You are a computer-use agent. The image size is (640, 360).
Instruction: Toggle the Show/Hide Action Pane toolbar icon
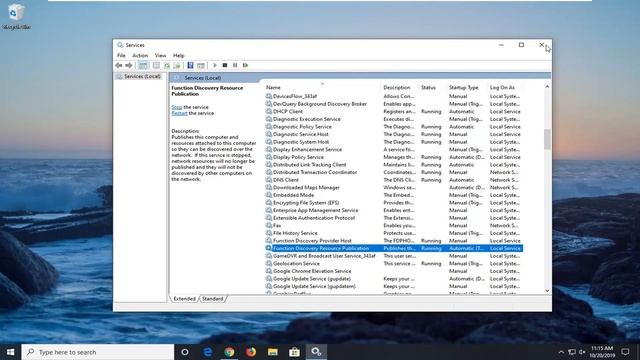coord(201,65)
